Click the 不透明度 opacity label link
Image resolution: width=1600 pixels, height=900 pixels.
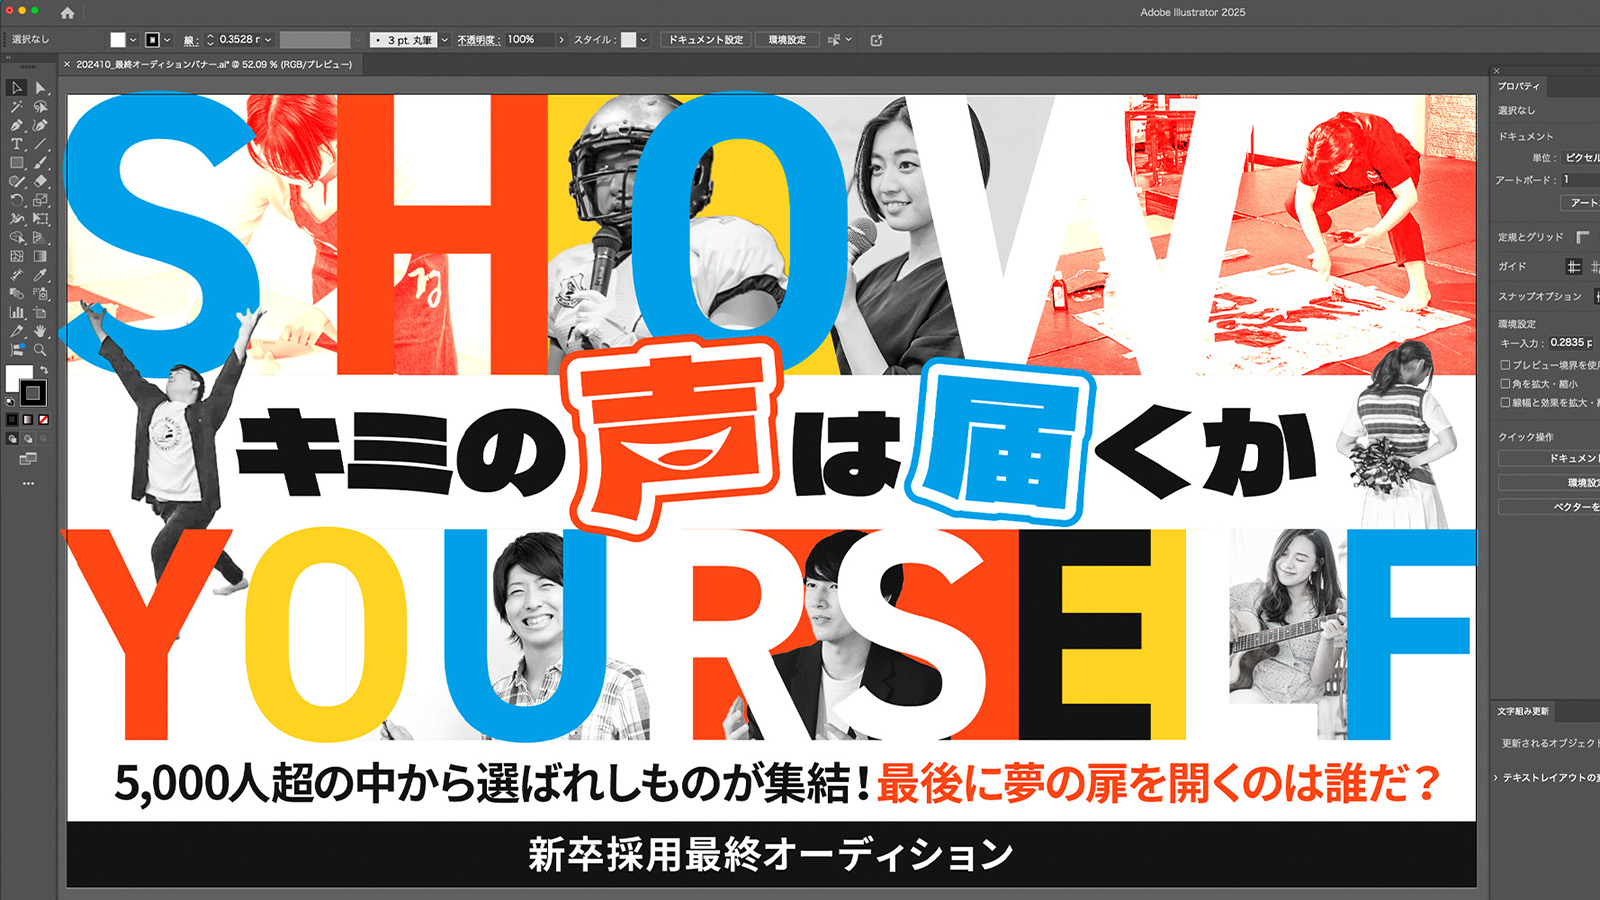coord(477,40)
